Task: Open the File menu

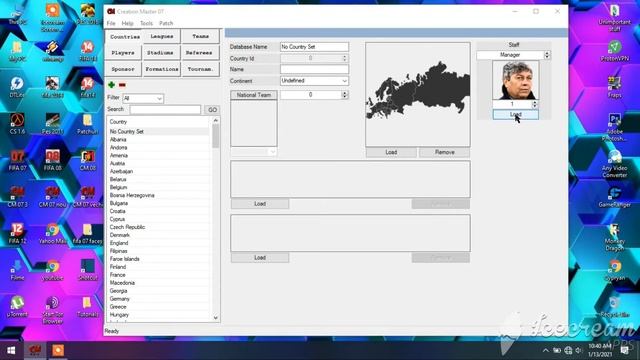Action: (111, 23)
